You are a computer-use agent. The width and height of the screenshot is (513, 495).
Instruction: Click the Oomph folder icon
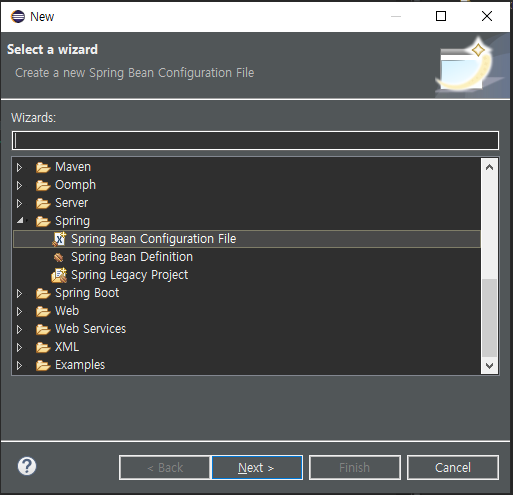[x=43, y=185]
